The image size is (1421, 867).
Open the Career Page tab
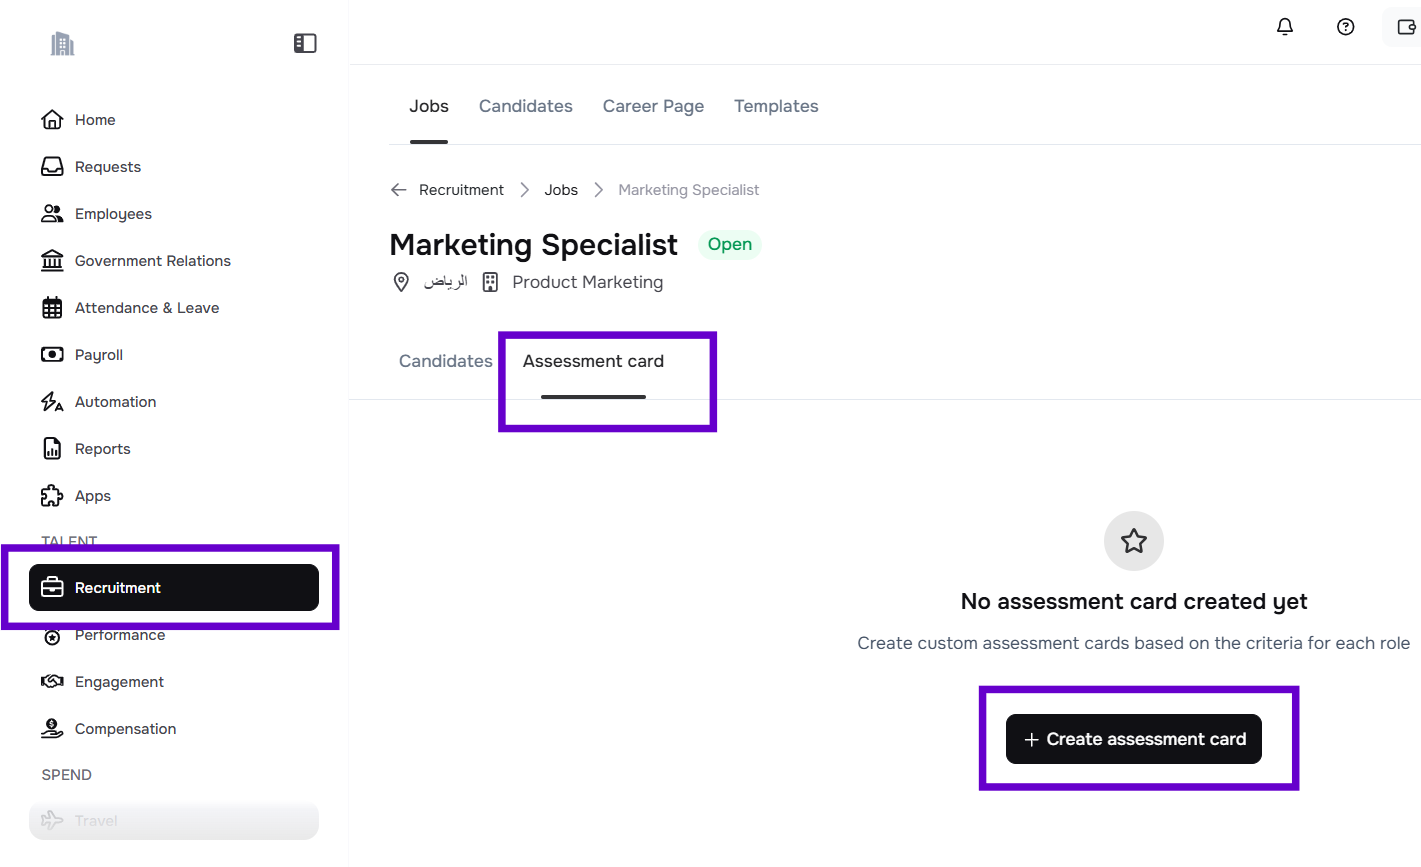(653, 106)
